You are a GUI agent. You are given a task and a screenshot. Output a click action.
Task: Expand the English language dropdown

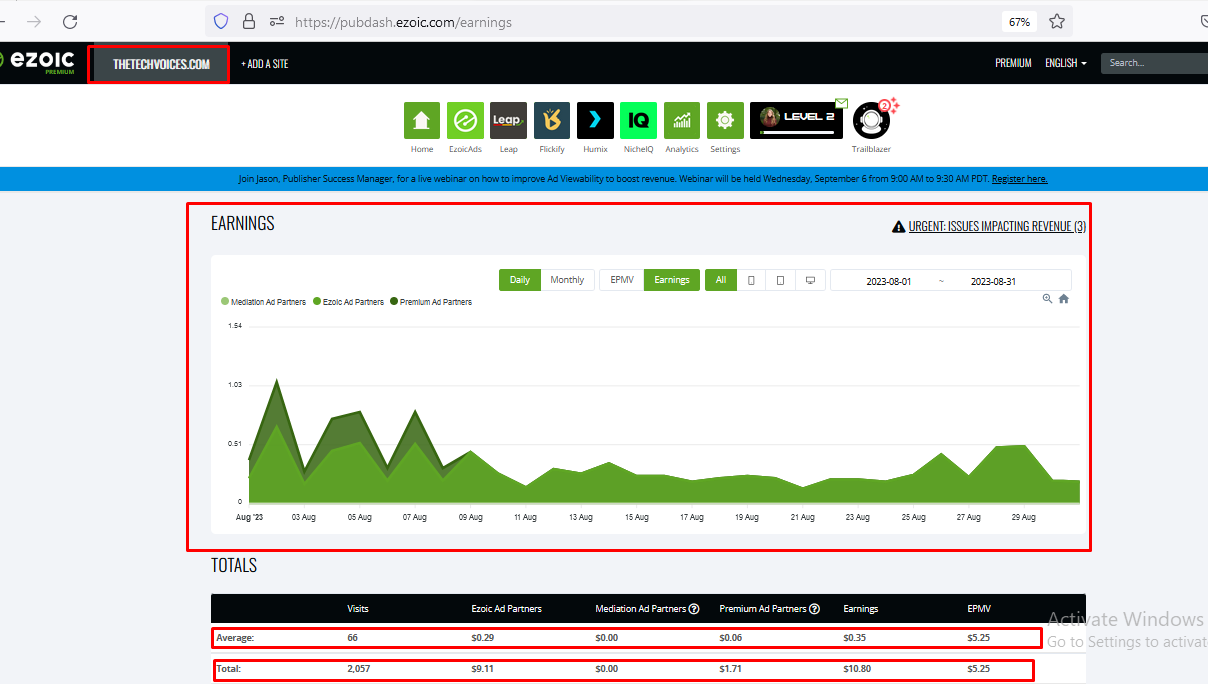[1066, 63]
